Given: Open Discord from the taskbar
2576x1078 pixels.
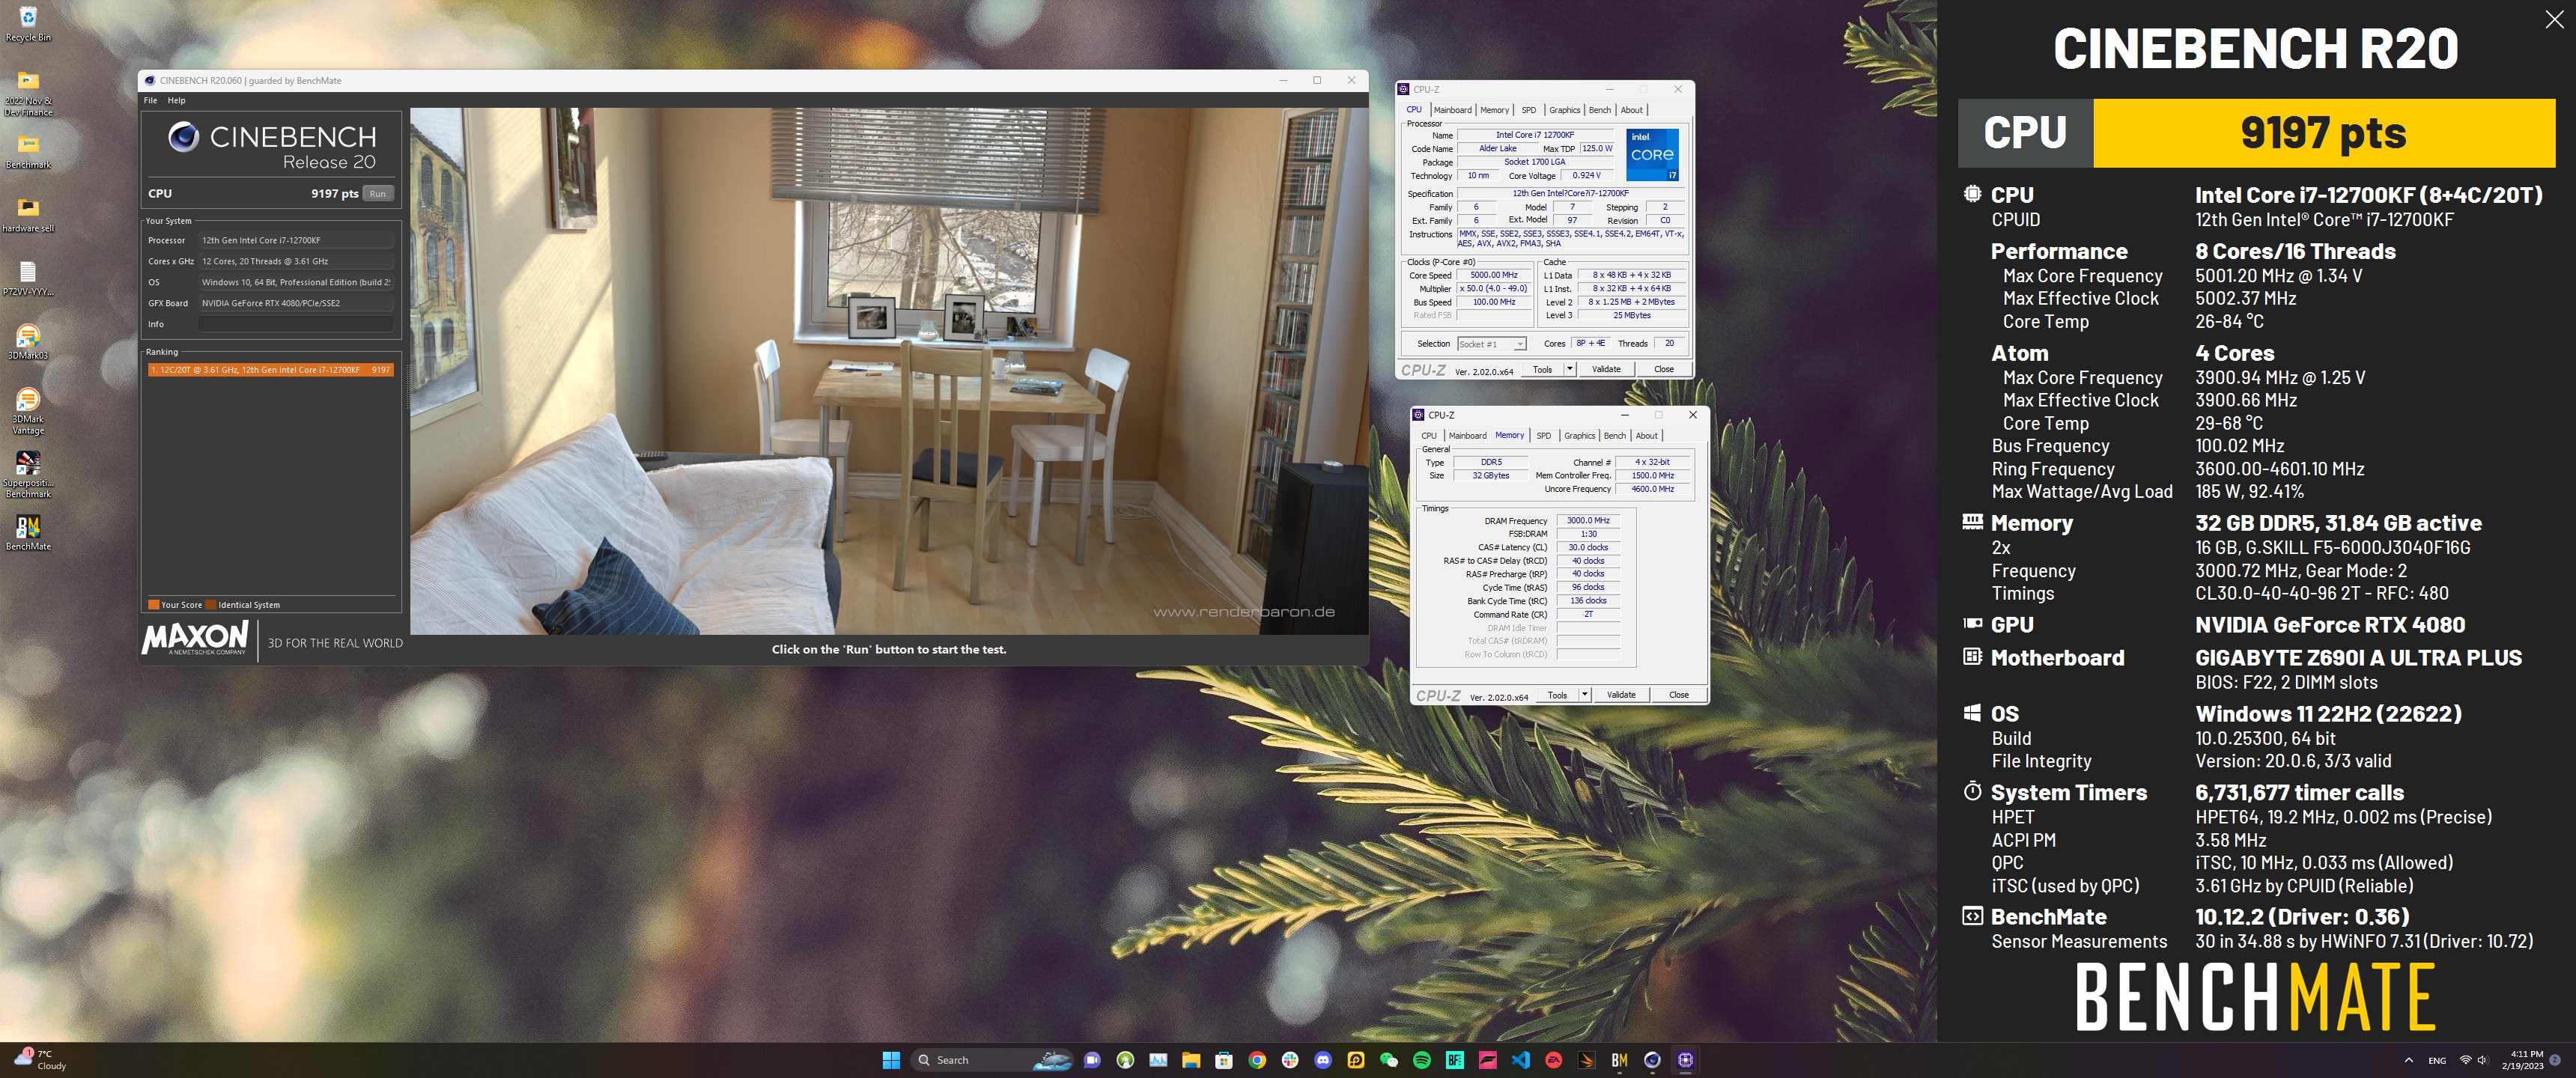Looking at the screenshot, I should (1323, 1060).
